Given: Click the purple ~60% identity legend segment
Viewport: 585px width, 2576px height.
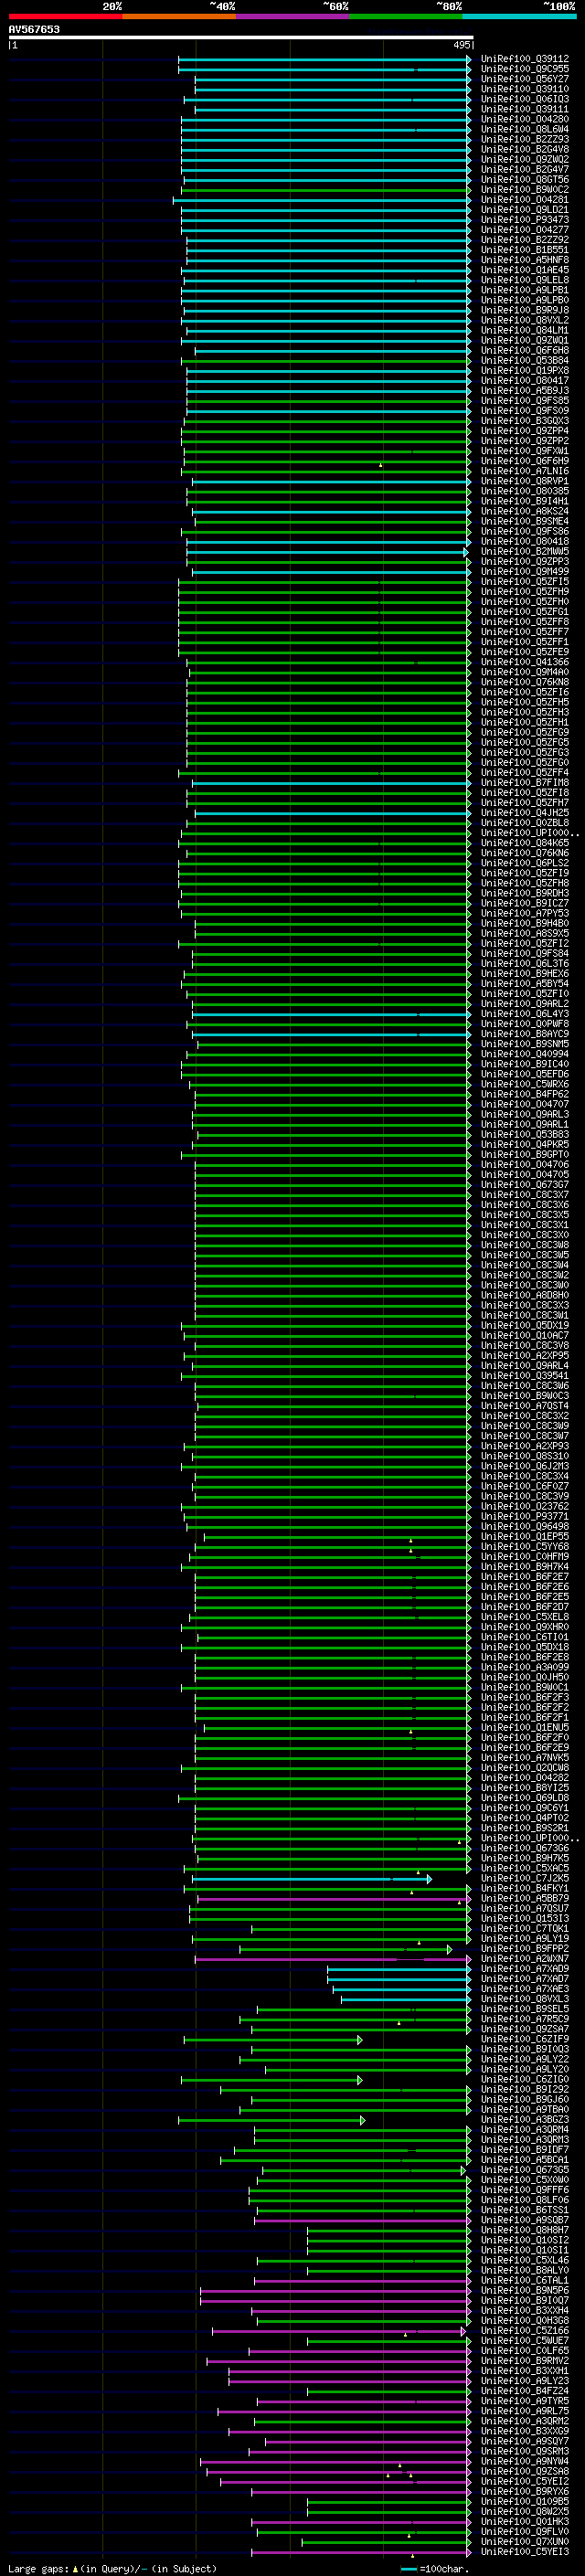Looking at the screenshot, I should (x=293, y=16).
